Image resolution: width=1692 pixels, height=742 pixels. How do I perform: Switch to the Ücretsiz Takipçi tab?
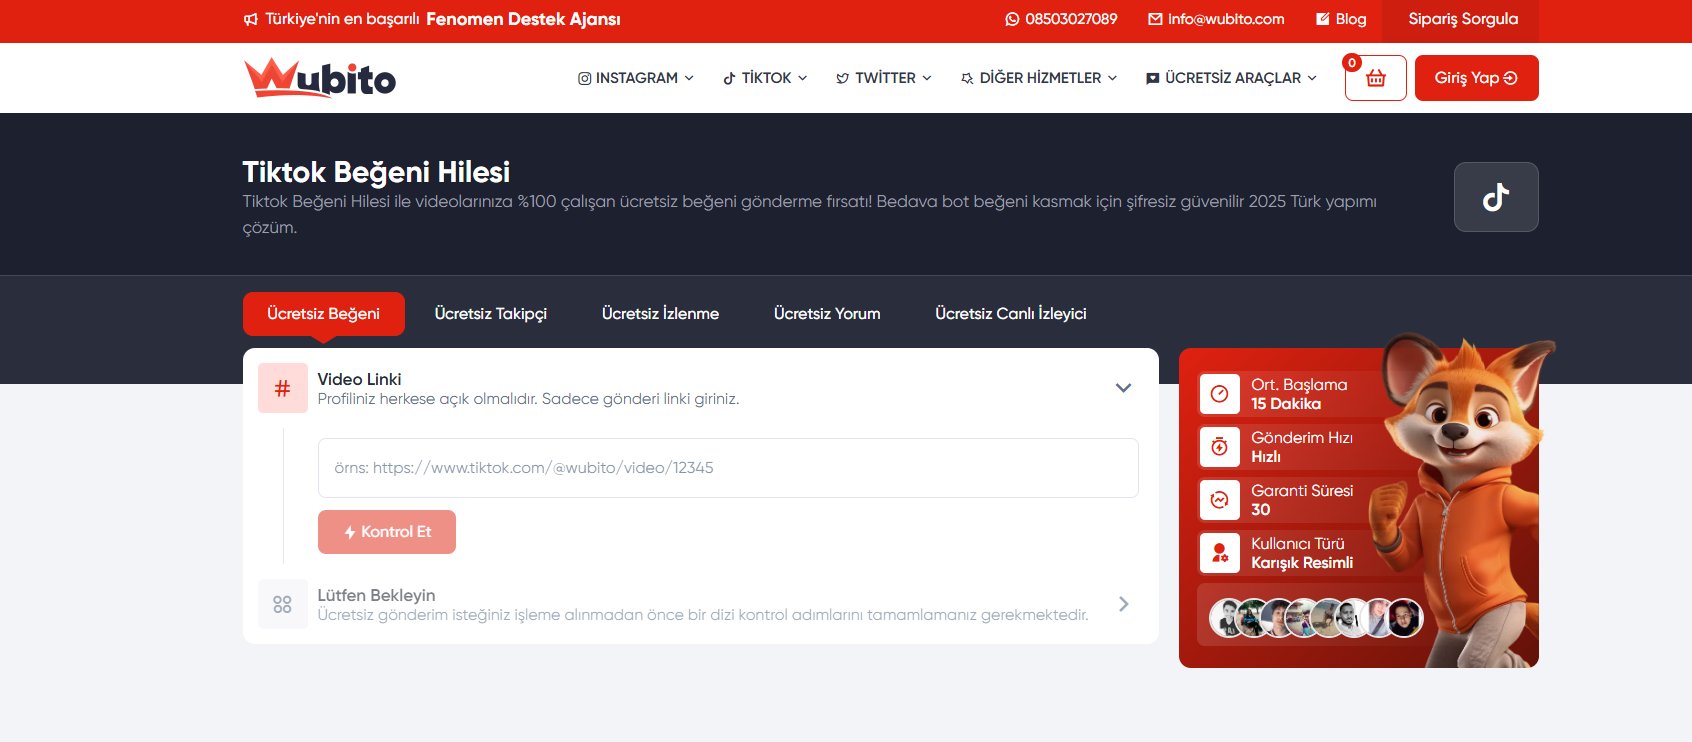click(x=490, y=314)
